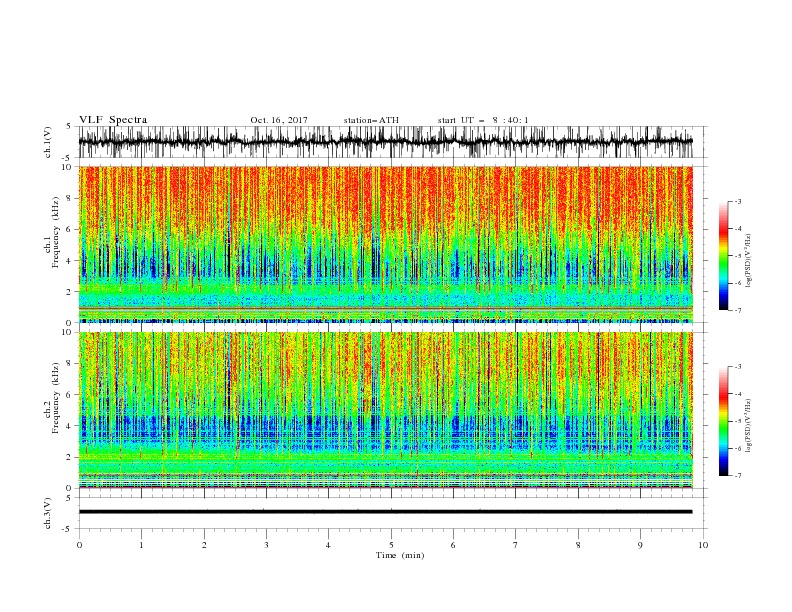Click inside the ch.2 spectrogram panel
This screenshot has height=612, width=792.
click(386, 410)
